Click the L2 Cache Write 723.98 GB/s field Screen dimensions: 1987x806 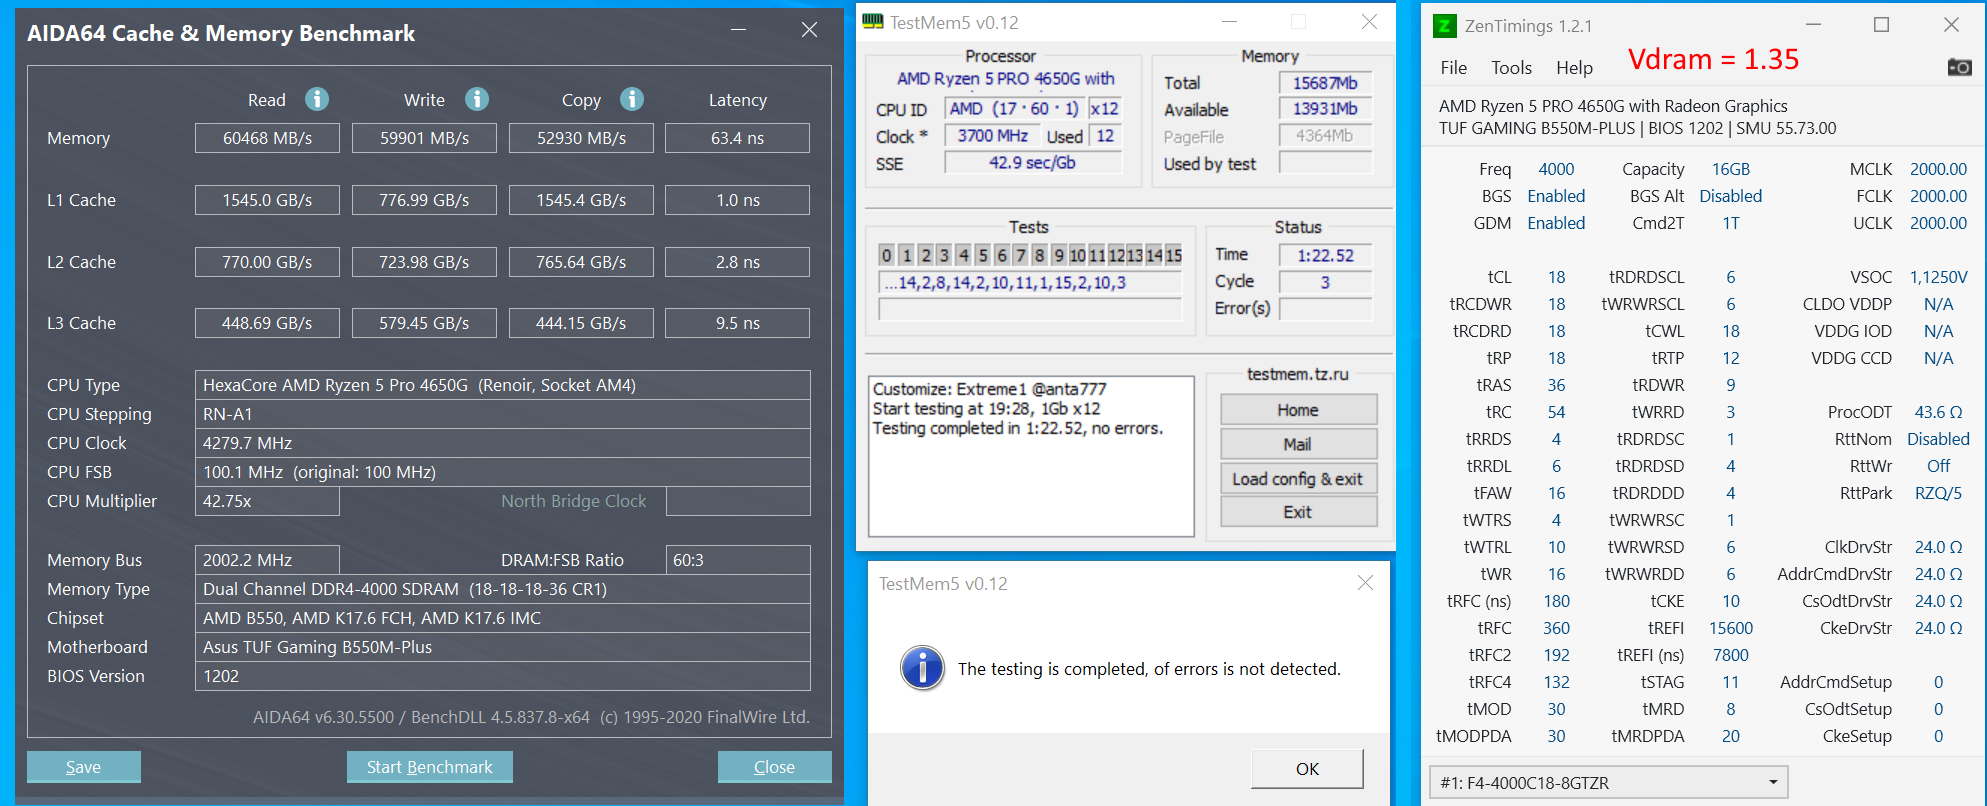pos(424,262)
